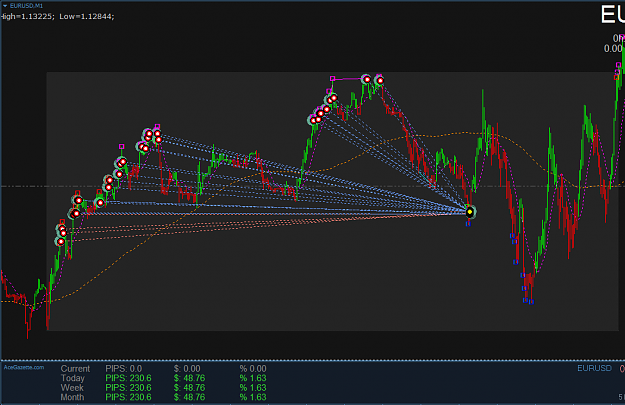Click the Current $: 0.00 value
Screen dimensions: 625x405
[187, 369]
